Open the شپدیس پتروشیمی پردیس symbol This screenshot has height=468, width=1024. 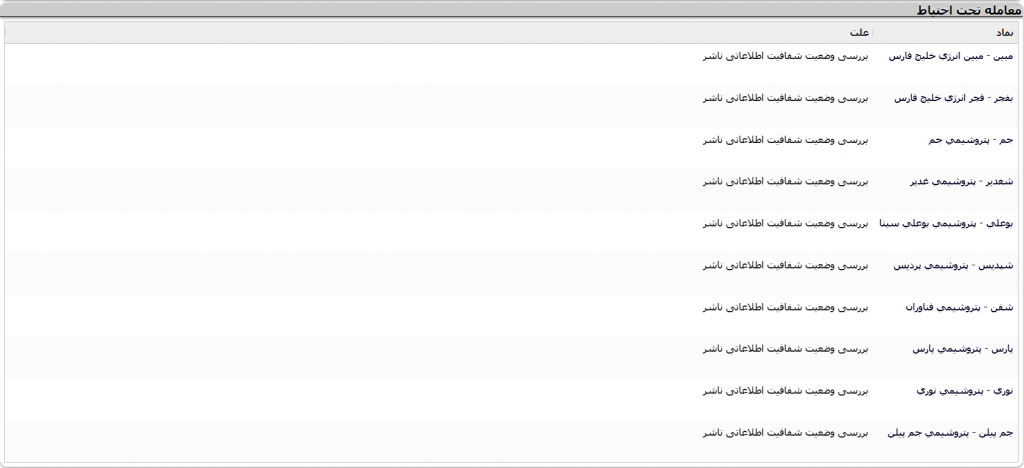[x=953, y=266]
